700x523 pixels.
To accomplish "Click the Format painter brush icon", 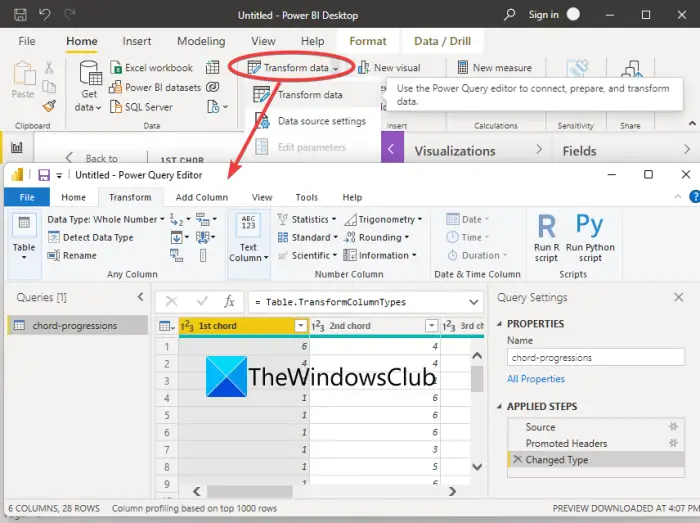I will (x=49, y=106).
